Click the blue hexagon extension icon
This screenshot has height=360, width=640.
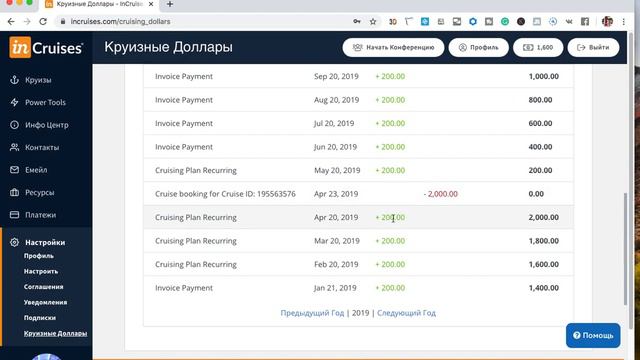[473, 22]
